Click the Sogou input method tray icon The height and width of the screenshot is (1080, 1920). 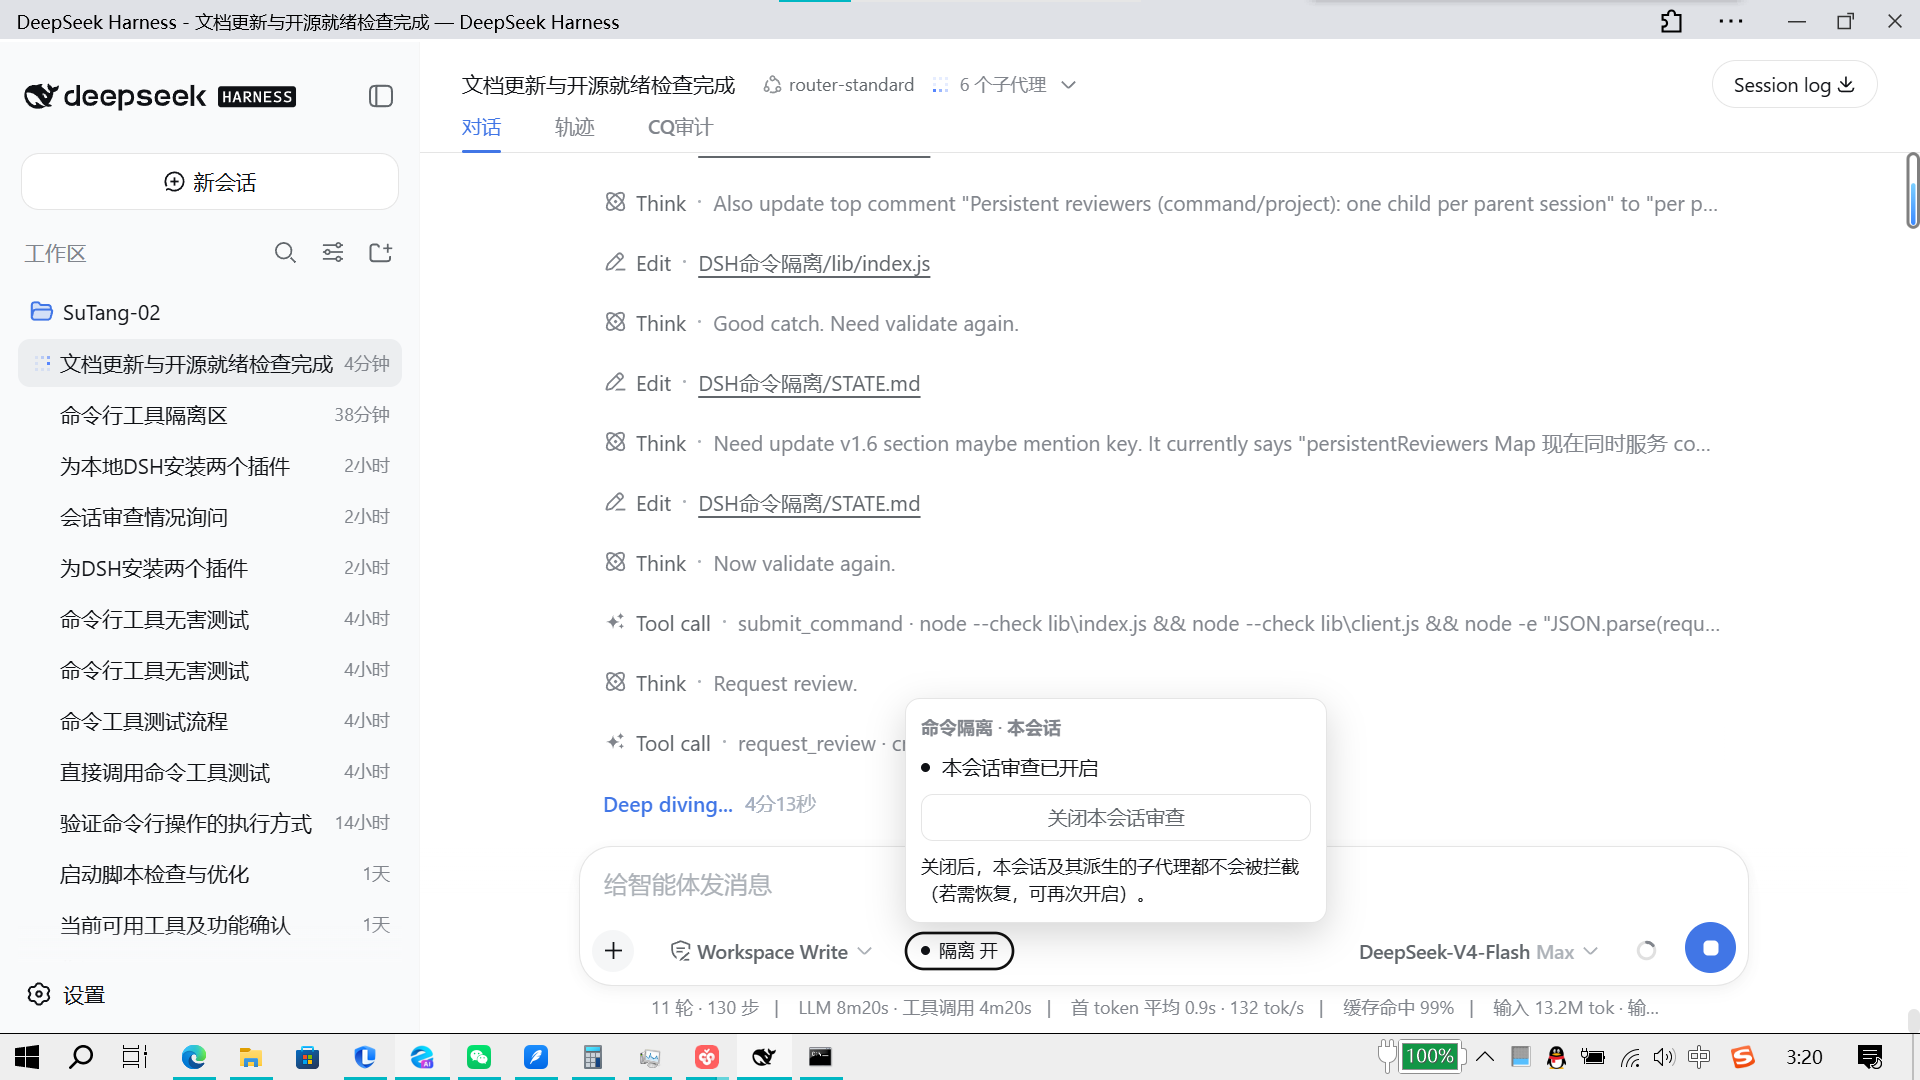click(x=1743, y=1057)
